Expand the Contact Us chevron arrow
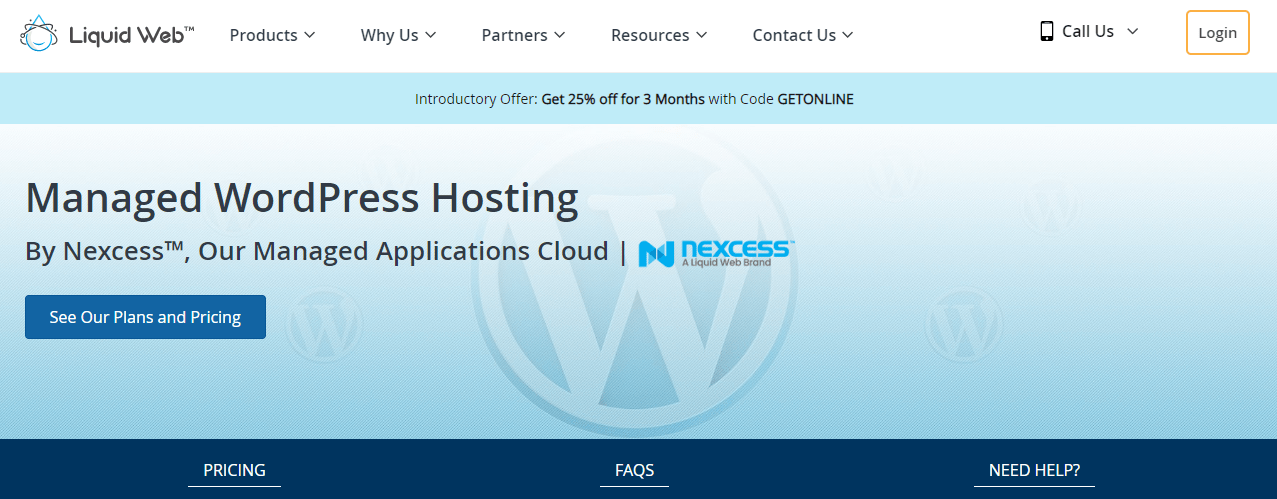This screenshot has height=499, width=1277. click(x=847, y=35)
